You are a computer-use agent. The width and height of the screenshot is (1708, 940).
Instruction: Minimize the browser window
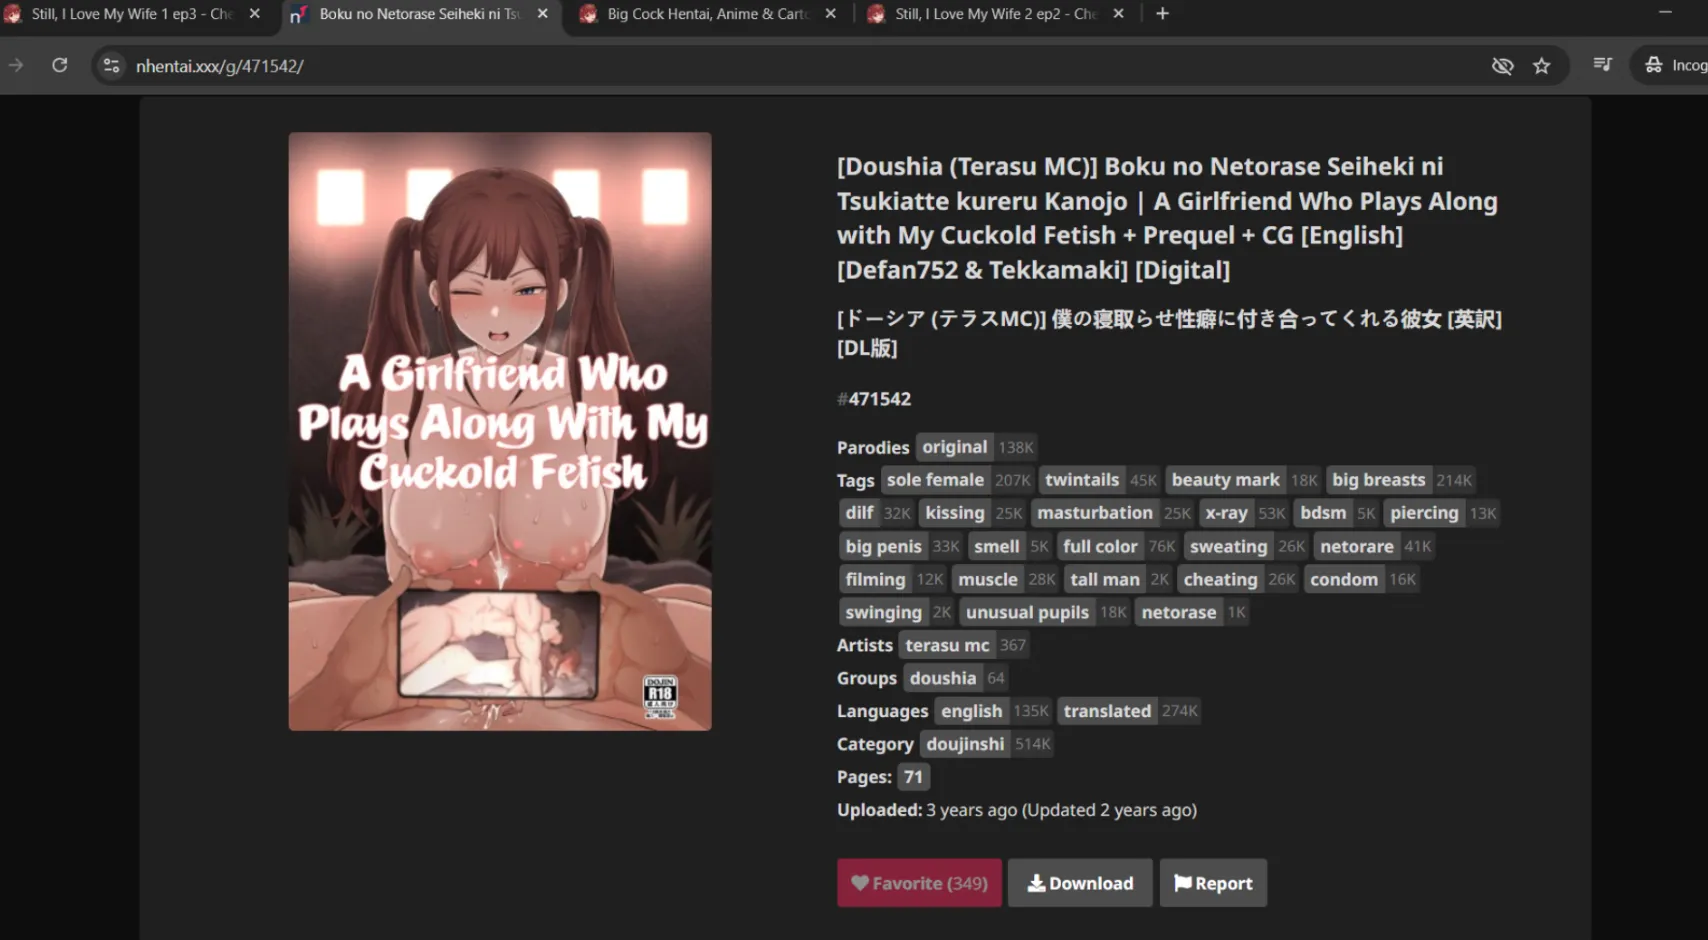(1665, 13)
